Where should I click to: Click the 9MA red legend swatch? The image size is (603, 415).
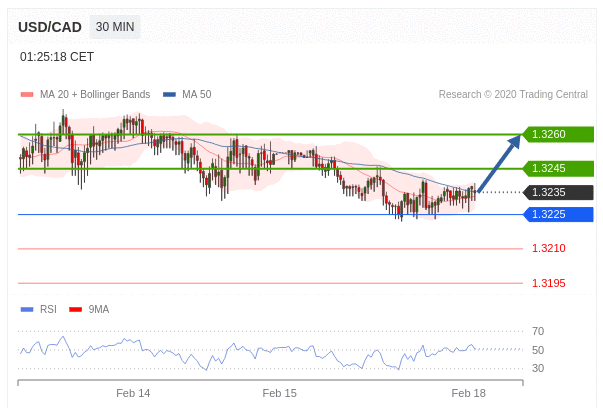click(75, 309)
